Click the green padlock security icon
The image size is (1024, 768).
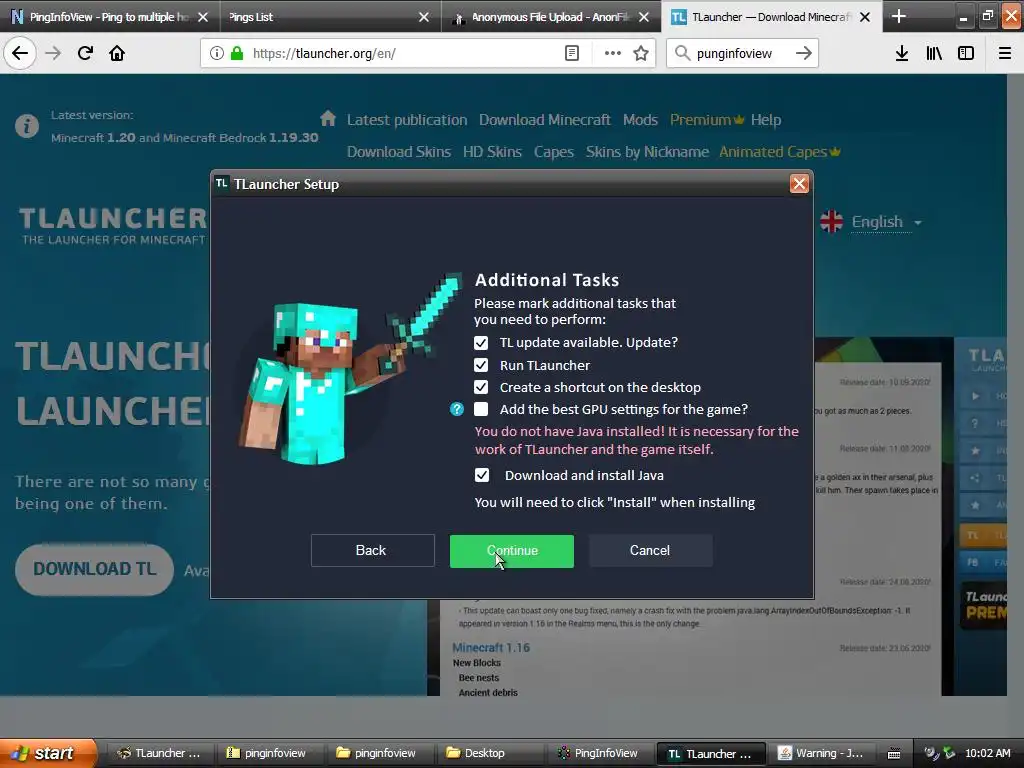coord(237,53)
